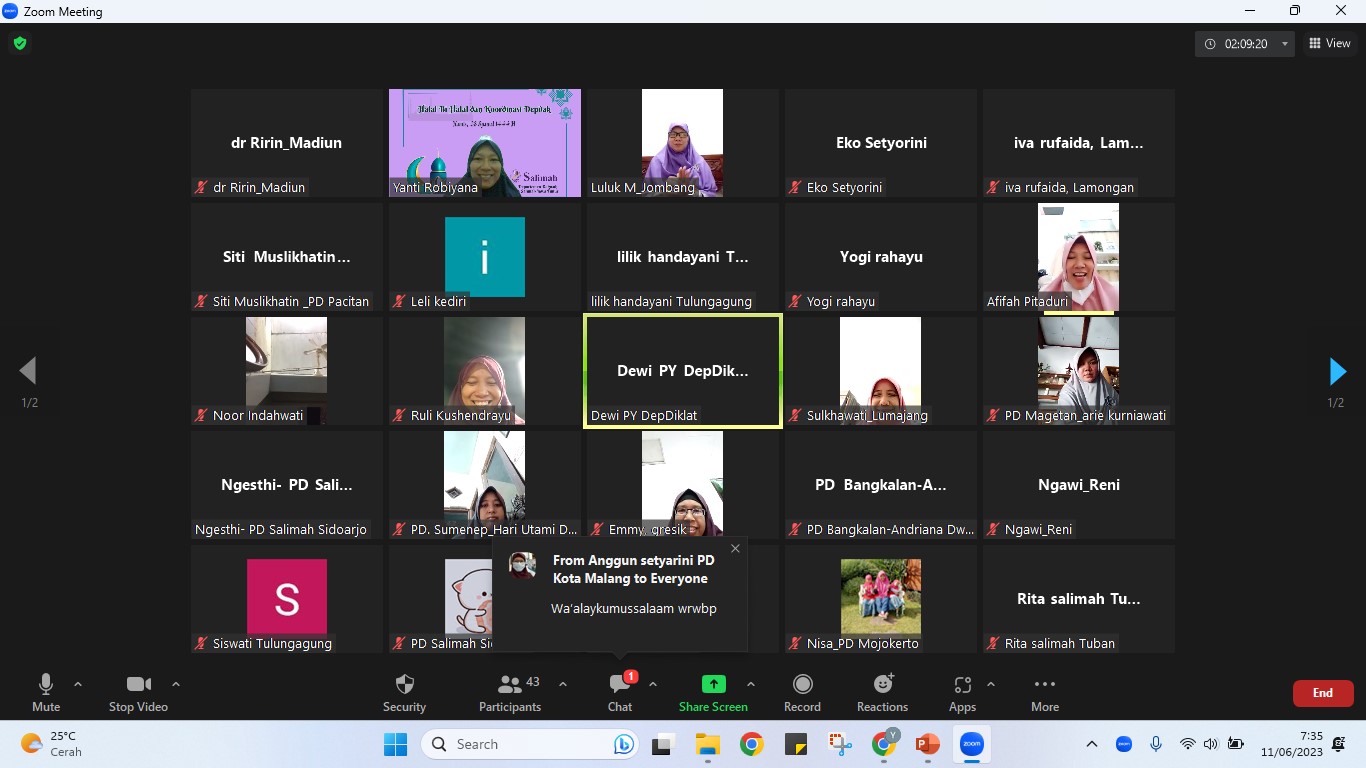Image resolution: width=1366 pixels, height=768 pixels.
Task: Click the green encryption shield icon
Action: [x=19, y=43]
